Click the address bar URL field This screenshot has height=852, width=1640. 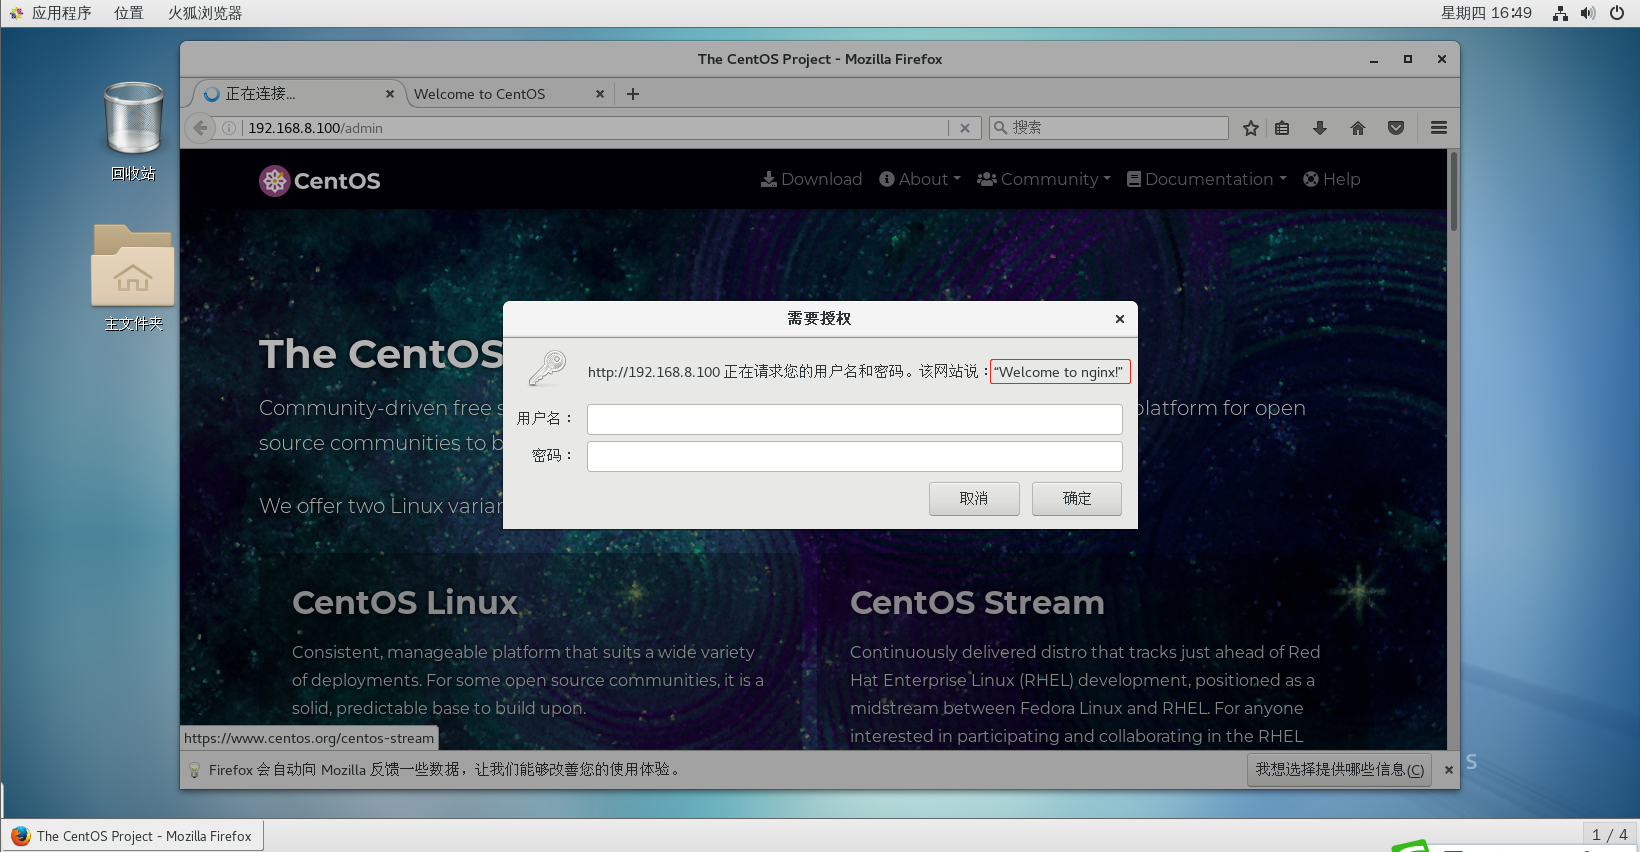coord(595,128)
